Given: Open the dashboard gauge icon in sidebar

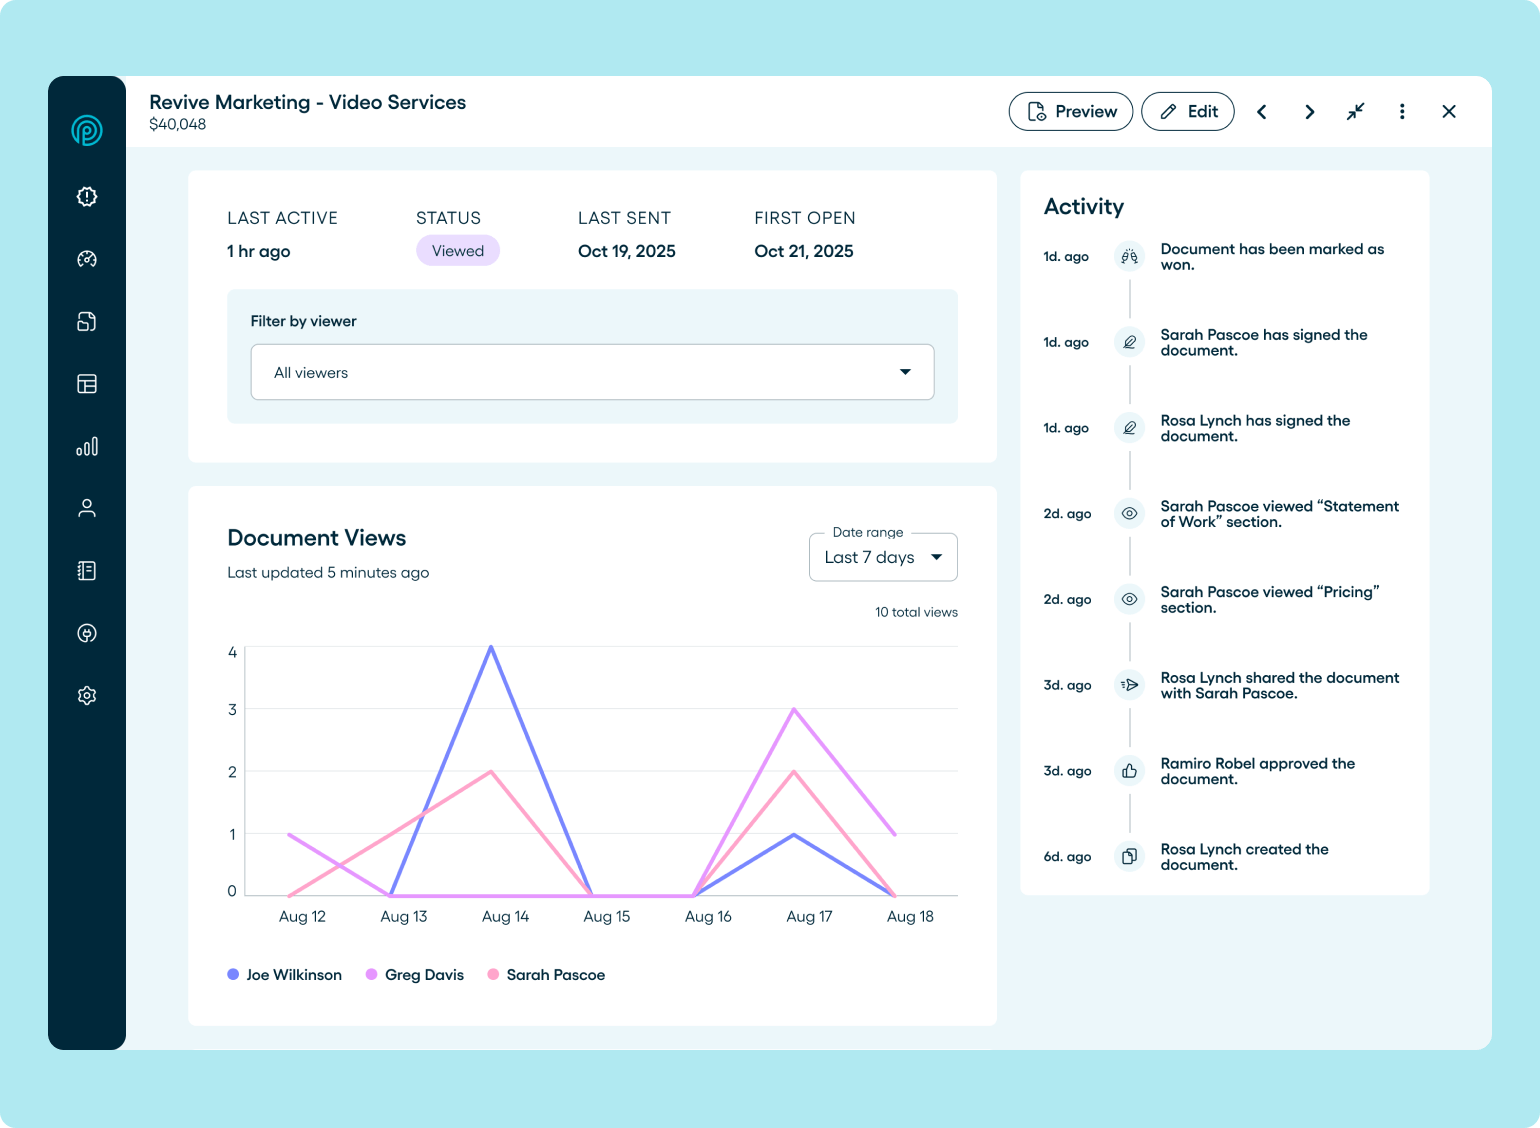Looking at the screenshot, I should [x=87, y=259].
